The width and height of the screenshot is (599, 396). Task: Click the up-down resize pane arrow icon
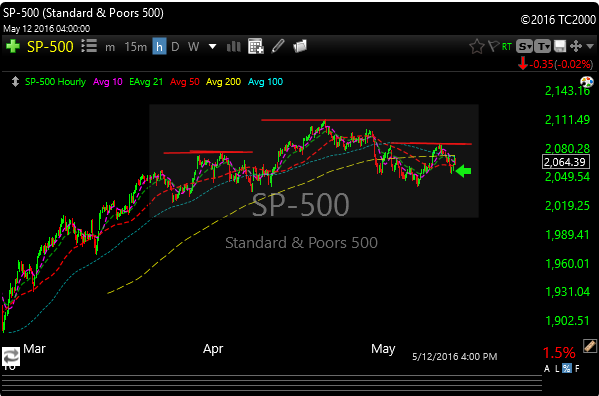click(15, 82)
